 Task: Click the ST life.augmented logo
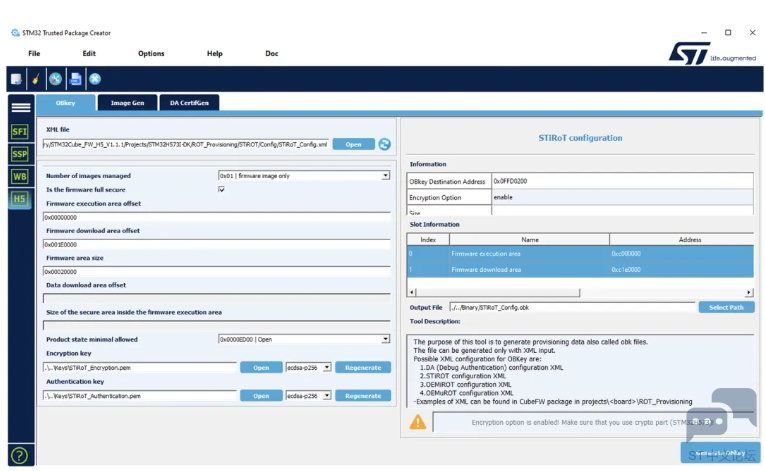712,53
